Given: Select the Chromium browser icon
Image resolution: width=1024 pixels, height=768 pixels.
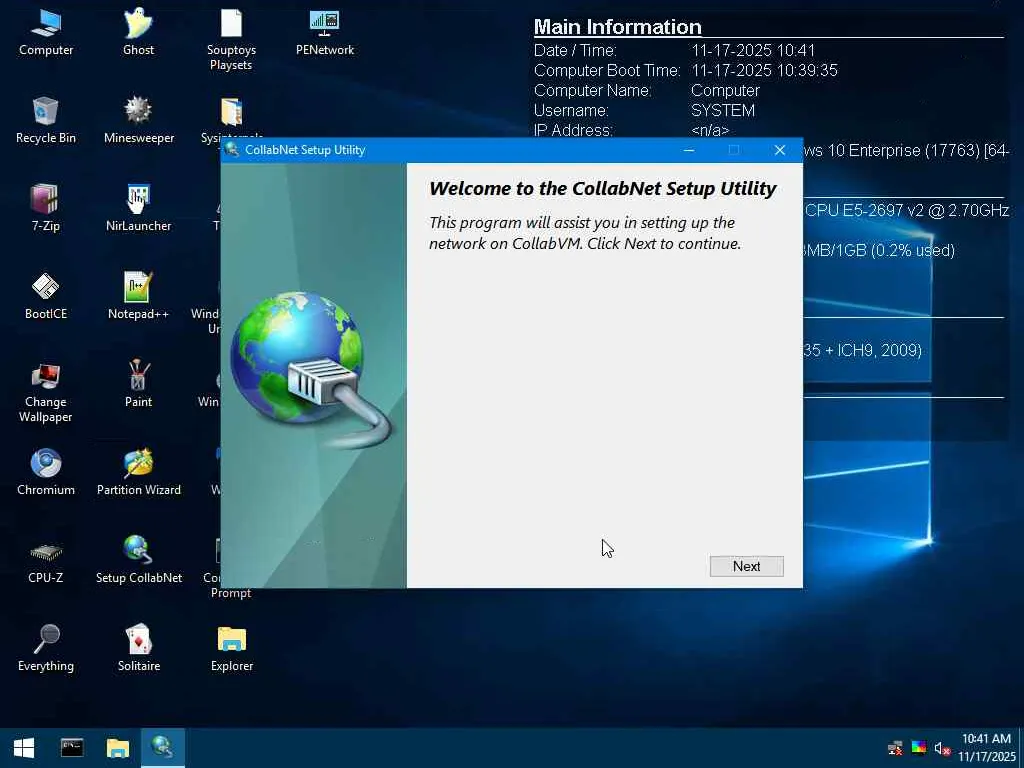Looking at the screenshot, I should pos(46,472).
